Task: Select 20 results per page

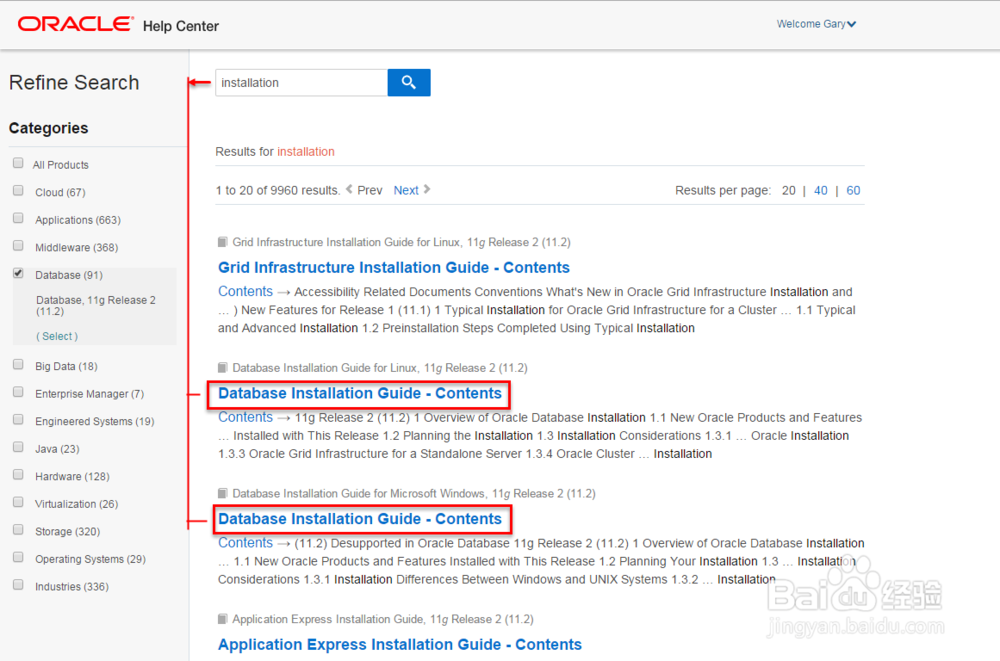Action: [x=789, y=190]
